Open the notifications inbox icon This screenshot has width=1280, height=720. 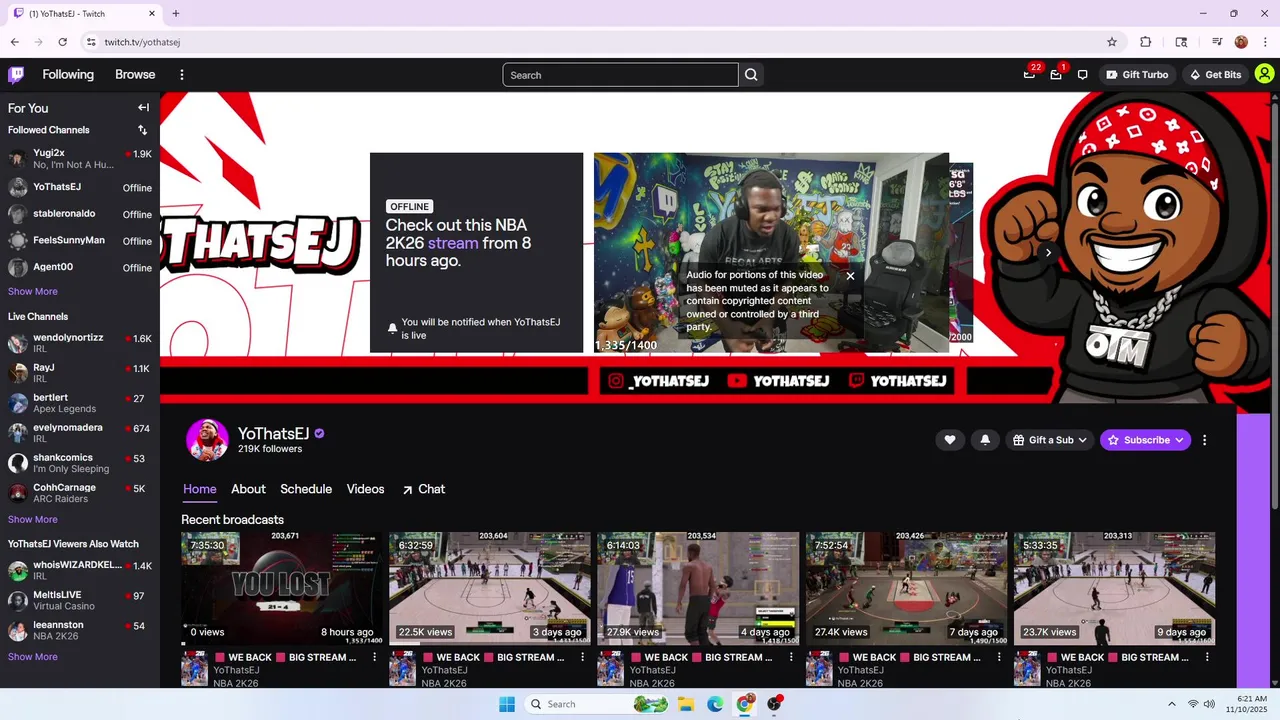point(1056,75)
